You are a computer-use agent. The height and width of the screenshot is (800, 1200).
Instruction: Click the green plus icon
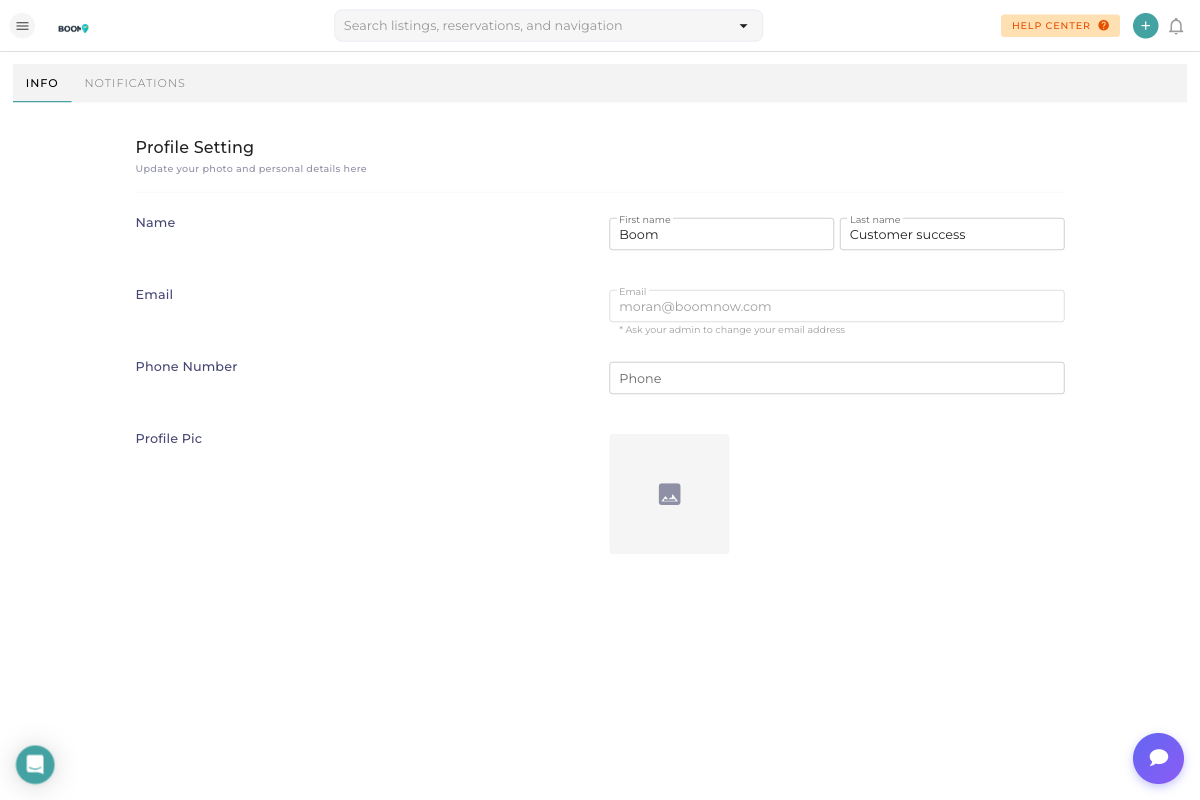pyautogui.click(x=1145, y=25)
